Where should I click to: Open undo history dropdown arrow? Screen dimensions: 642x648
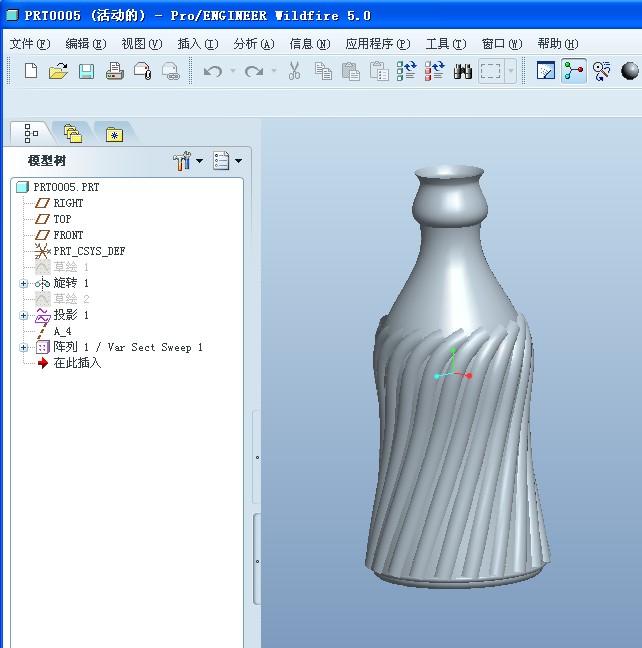tap(233, 71)
